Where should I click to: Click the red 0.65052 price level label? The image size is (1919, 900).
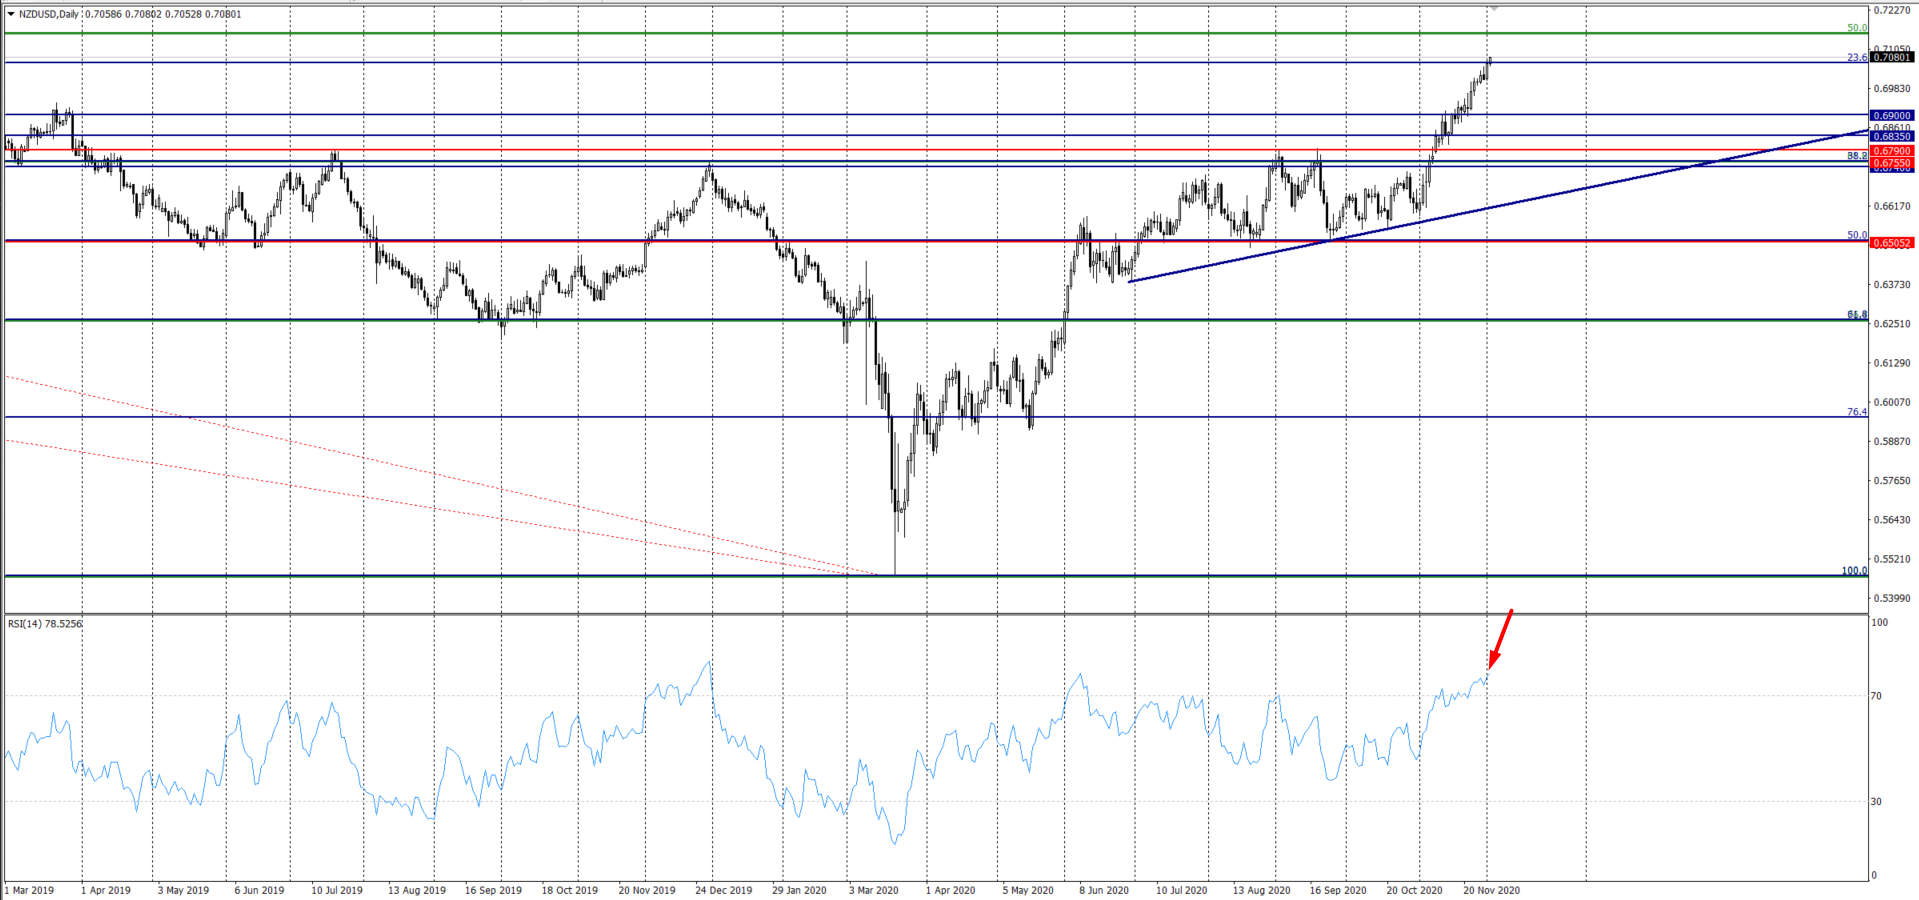(1892, 243)
